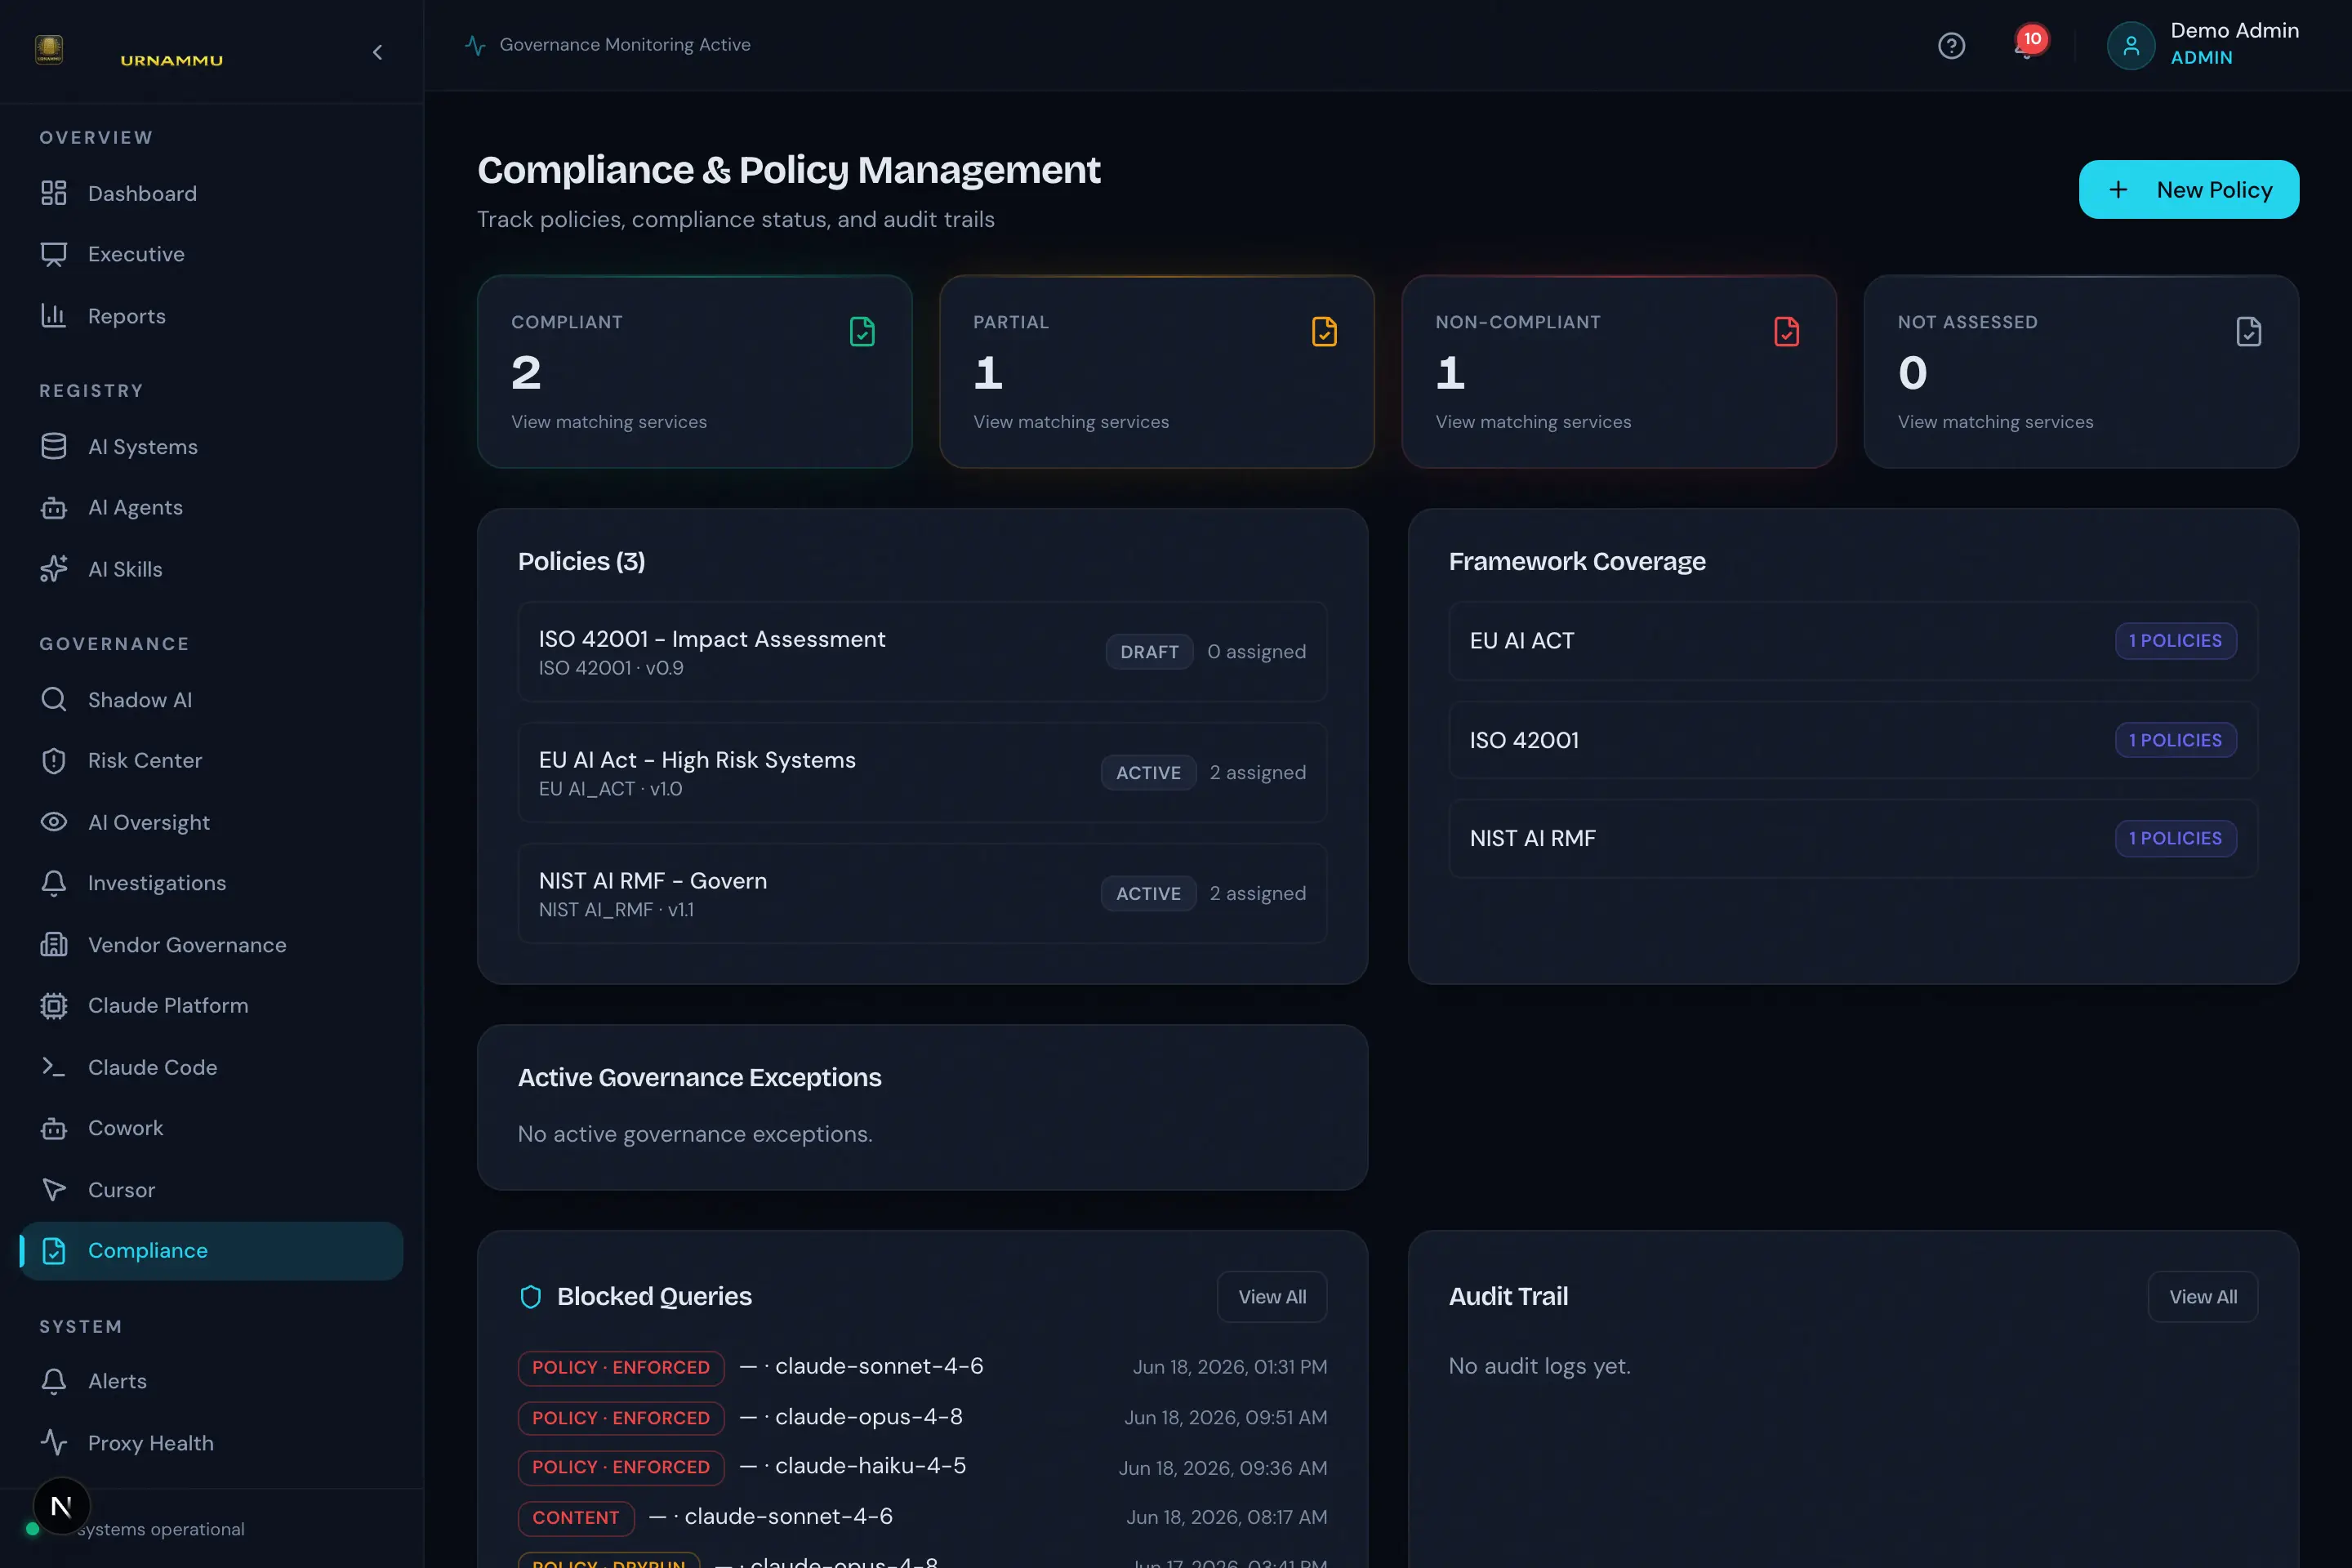Click the Reports bar chart icon
The width and height of the screenshot is (2352, 1568).
(54, 316)
